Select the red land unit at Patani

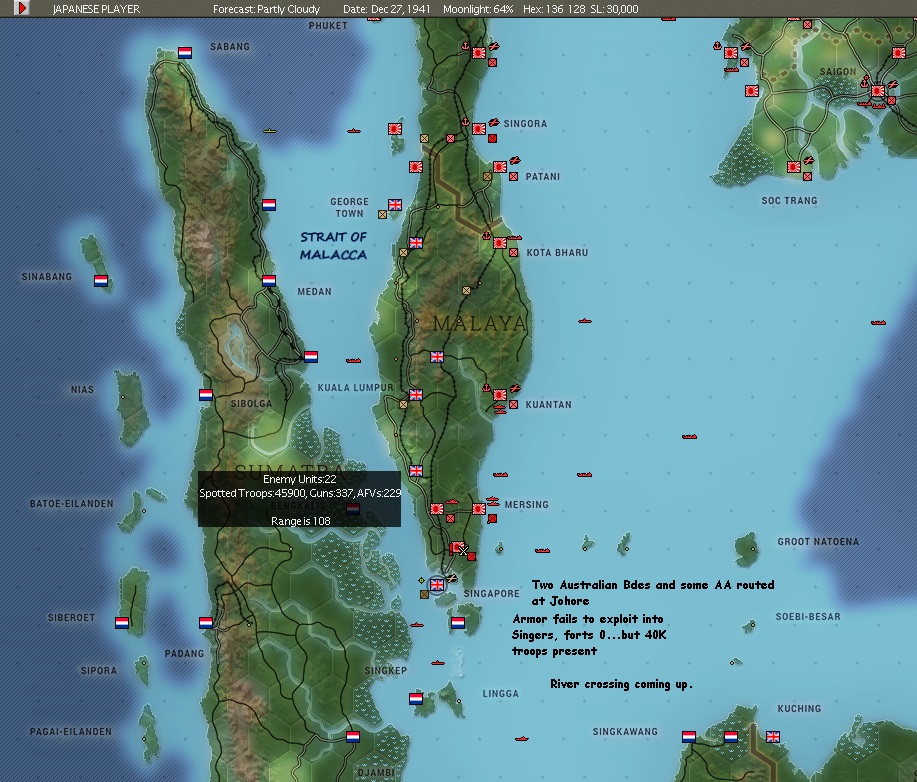pos(513,177)
